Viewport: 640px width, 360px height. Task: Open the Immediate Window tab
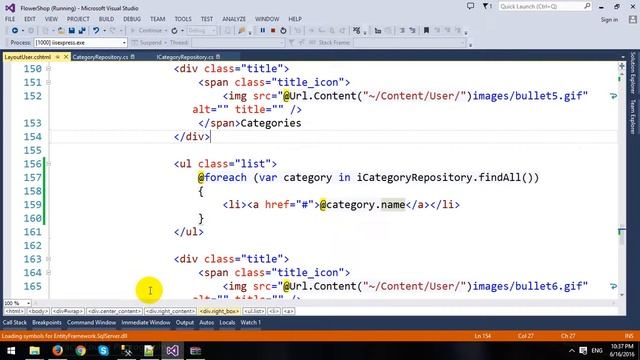click(x=146, y=322)
